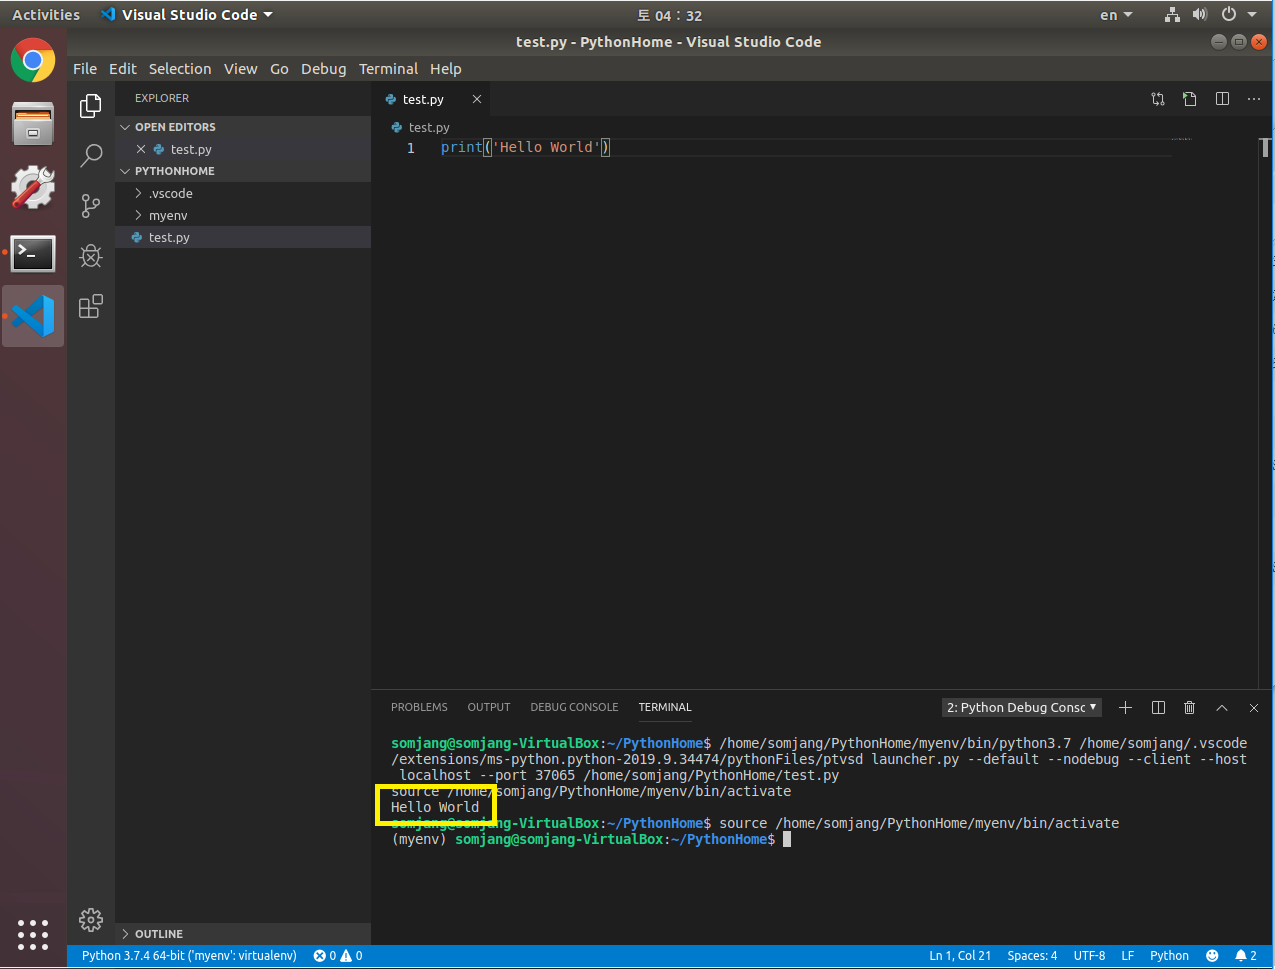
Task: Click the feedback smiley icon
Action: coord(1212,956)
